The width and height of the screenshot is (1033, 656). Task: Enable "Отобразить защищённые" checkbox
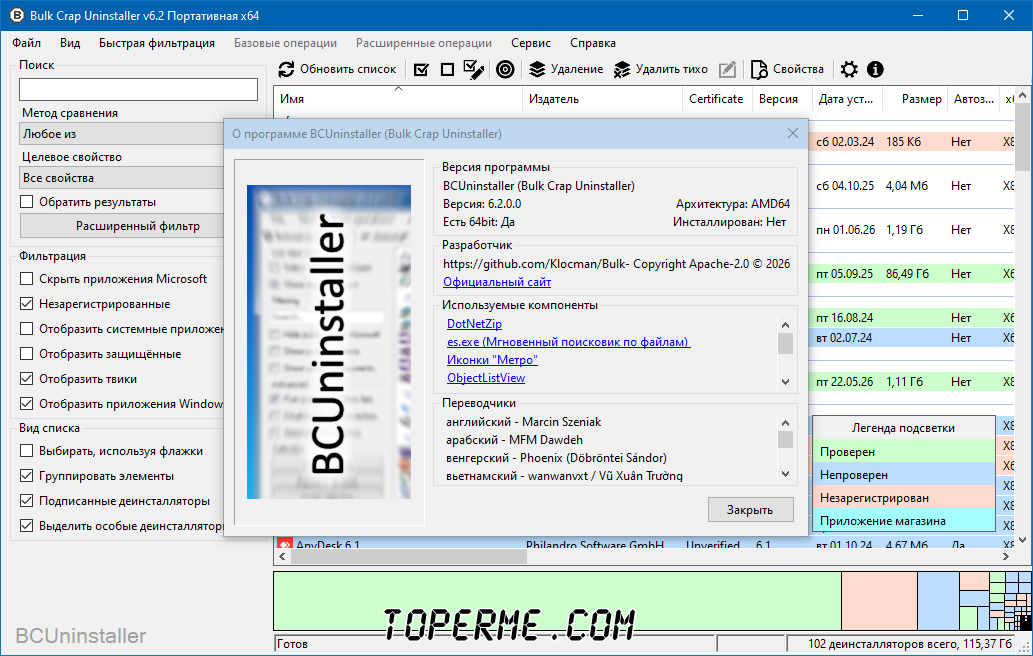(x=26, y=354)
